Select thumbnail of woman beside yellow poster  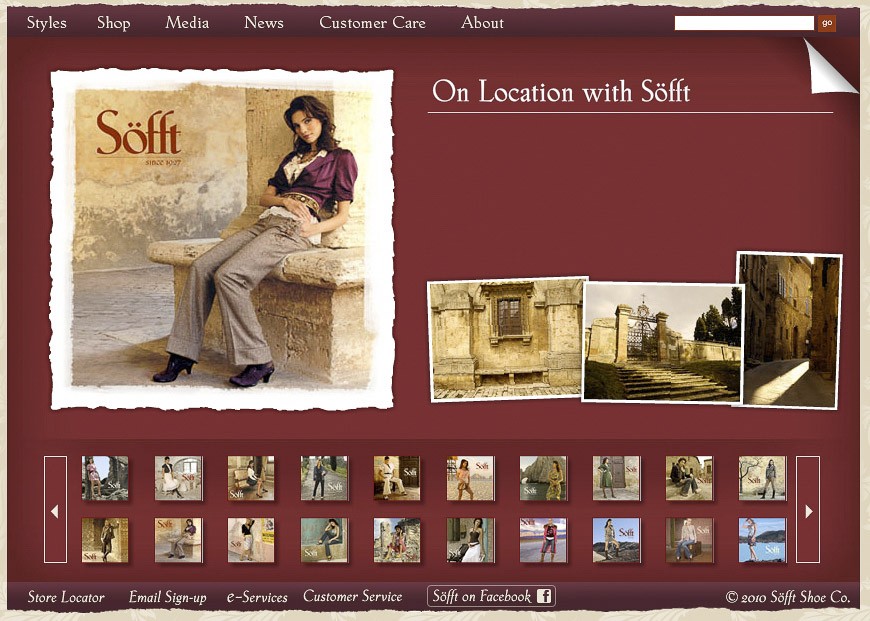(251, 540)
